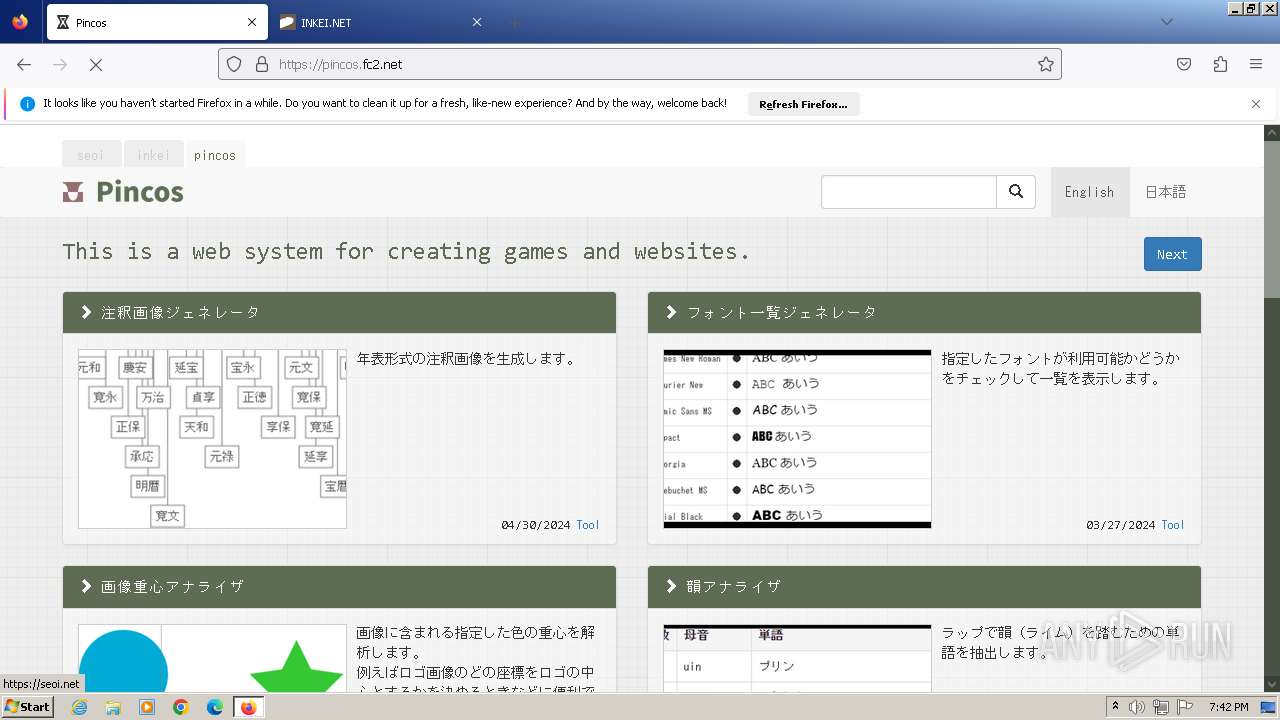Open the 注釈画像ジェネレータ card header
1280x720 pixels.
click(x=339, y=313)
